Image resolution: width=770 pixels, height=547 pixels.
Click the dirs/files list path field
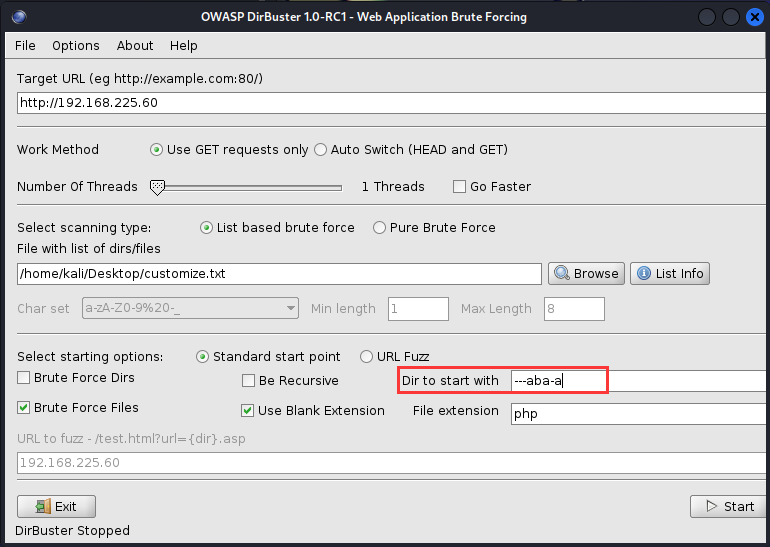279,274
